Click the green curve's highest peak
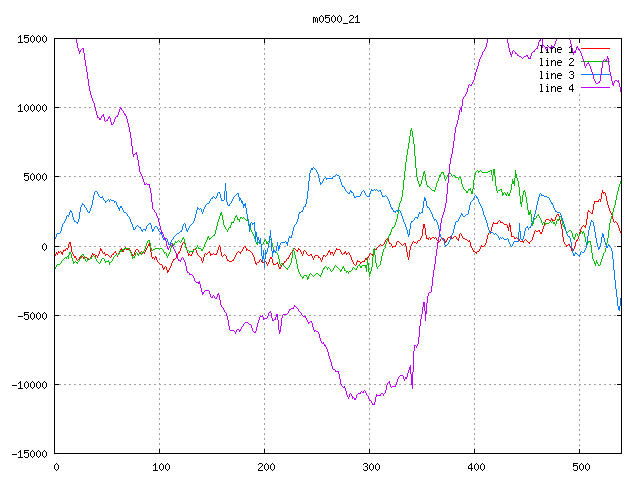 coord(411,129)
